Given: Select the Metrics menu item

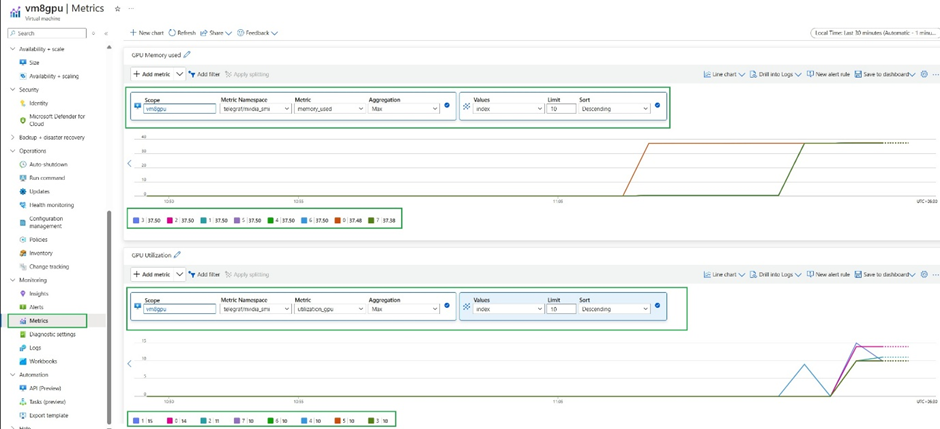Looking at the screenshot, I should [x=47, y=321].
